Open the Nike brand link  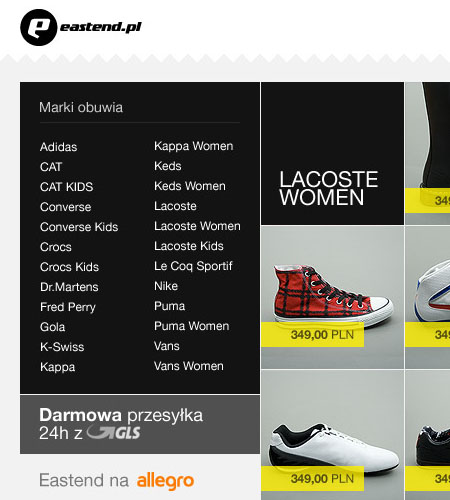(x=166, y=286)
